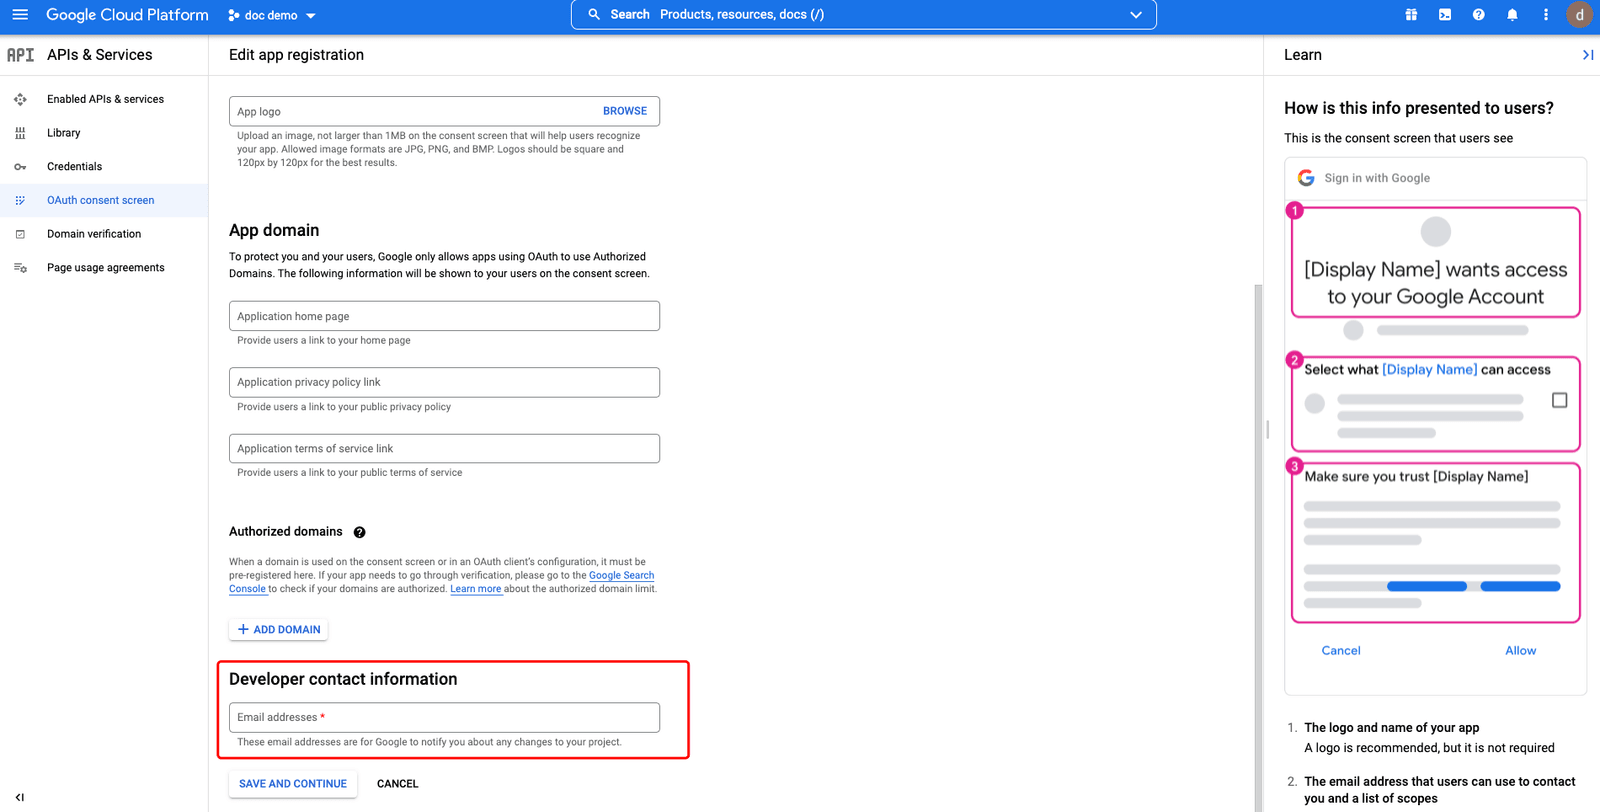
Task: Activate the Cloud Shell icon
Action: (1445, 15)
